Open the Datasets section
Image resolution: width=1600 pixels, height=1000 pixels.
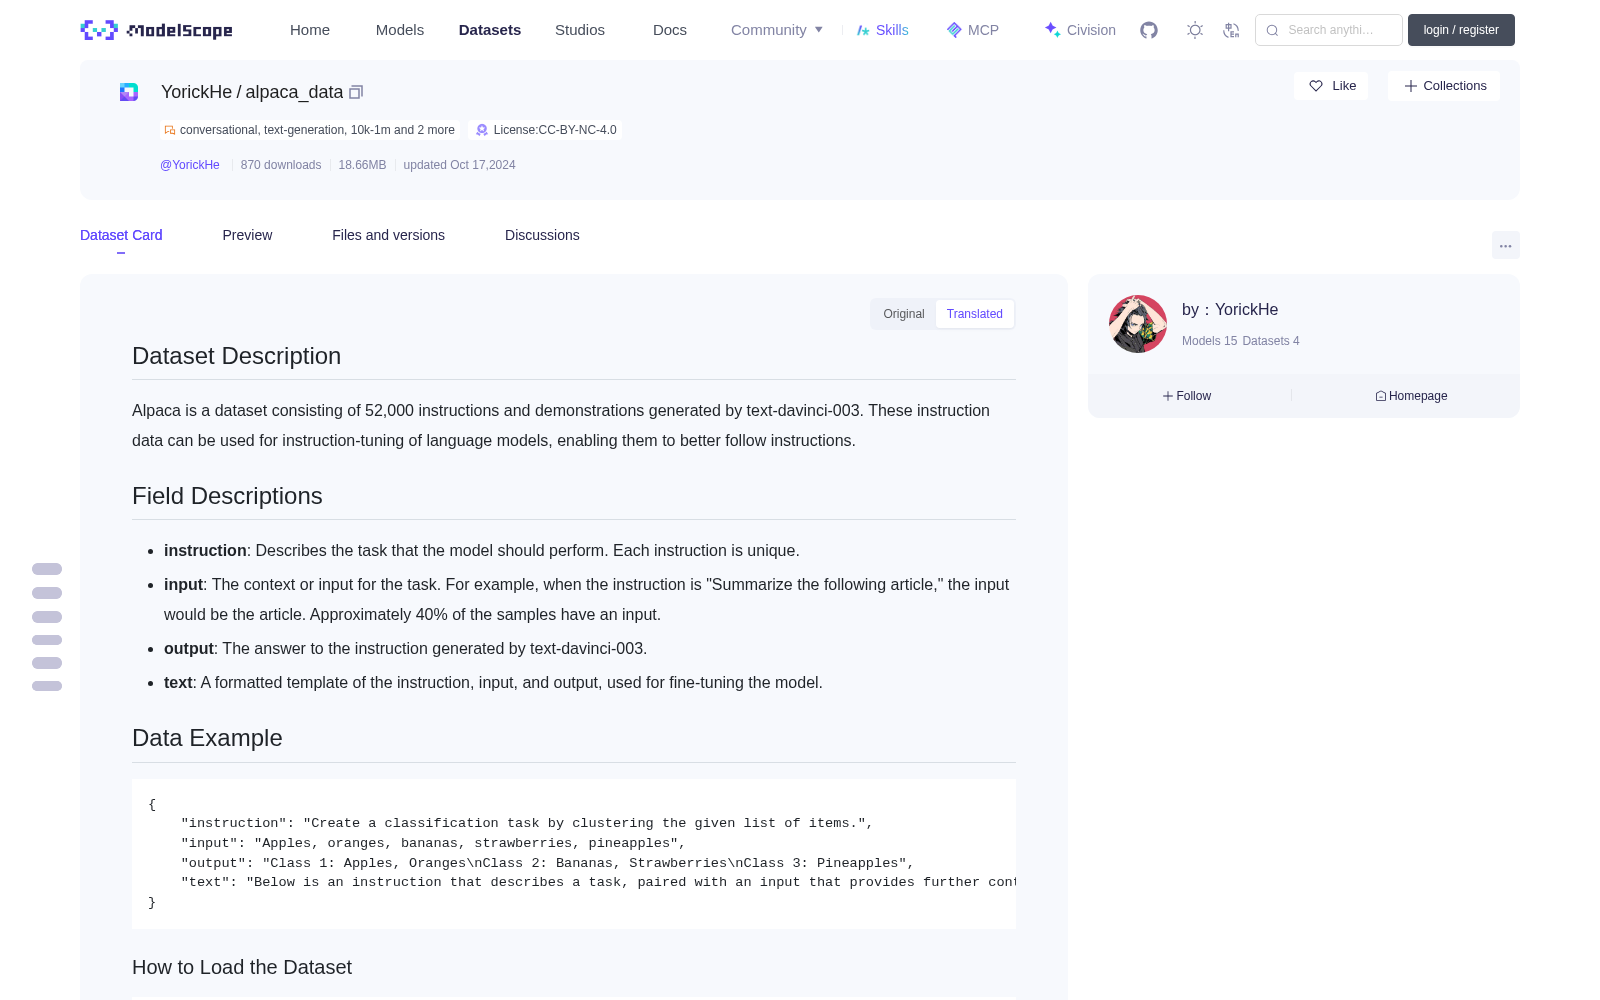(x=490, y=30)
